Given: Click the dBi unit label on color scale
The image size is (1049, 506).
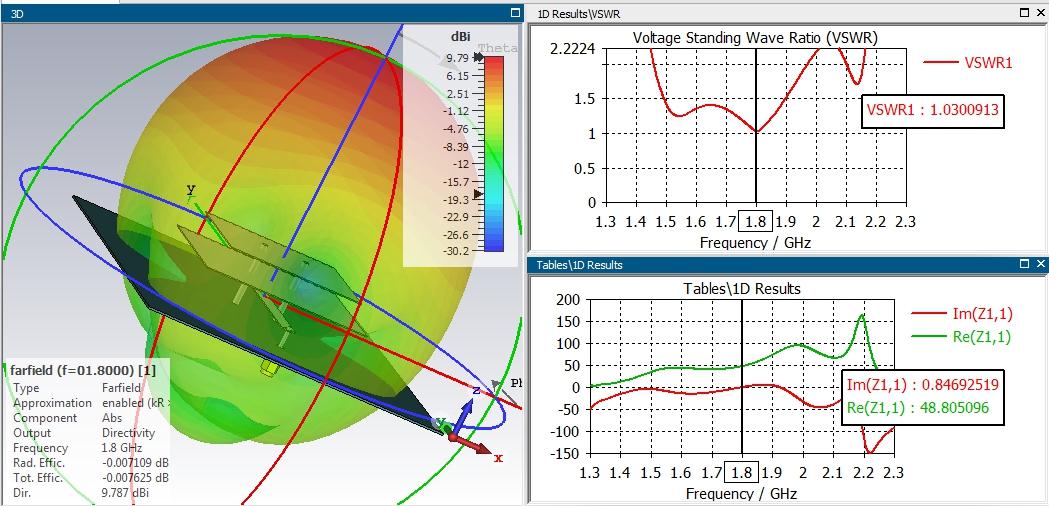Looking at the screenshot, I should 462,37.
